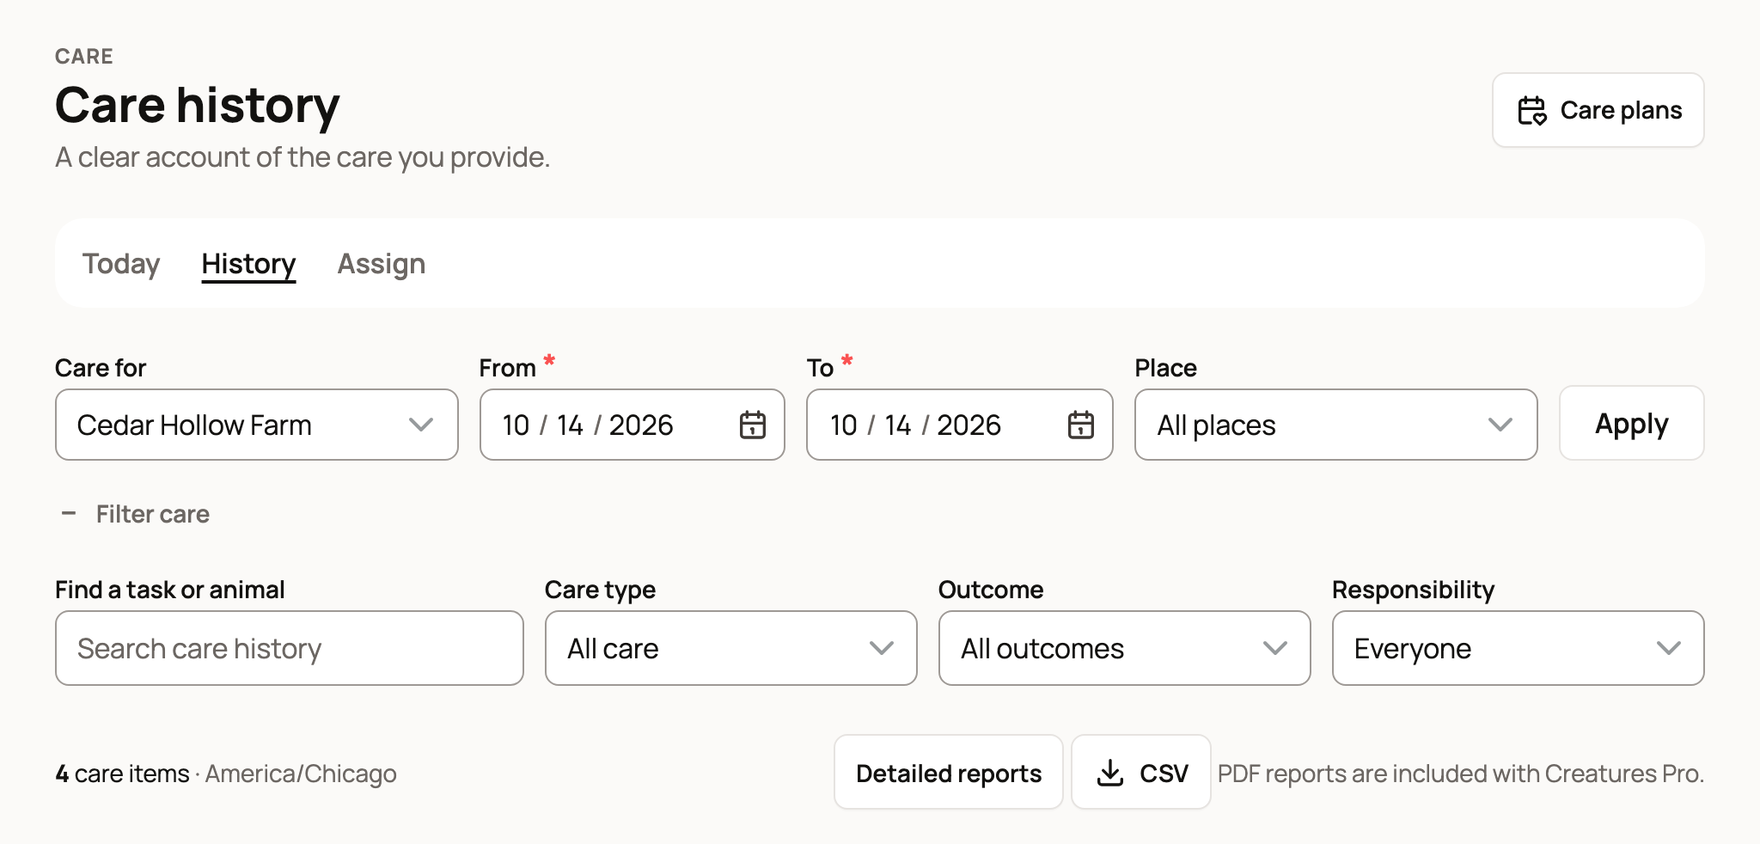Open the From date calendar picker icon

(x=752, y=425)
